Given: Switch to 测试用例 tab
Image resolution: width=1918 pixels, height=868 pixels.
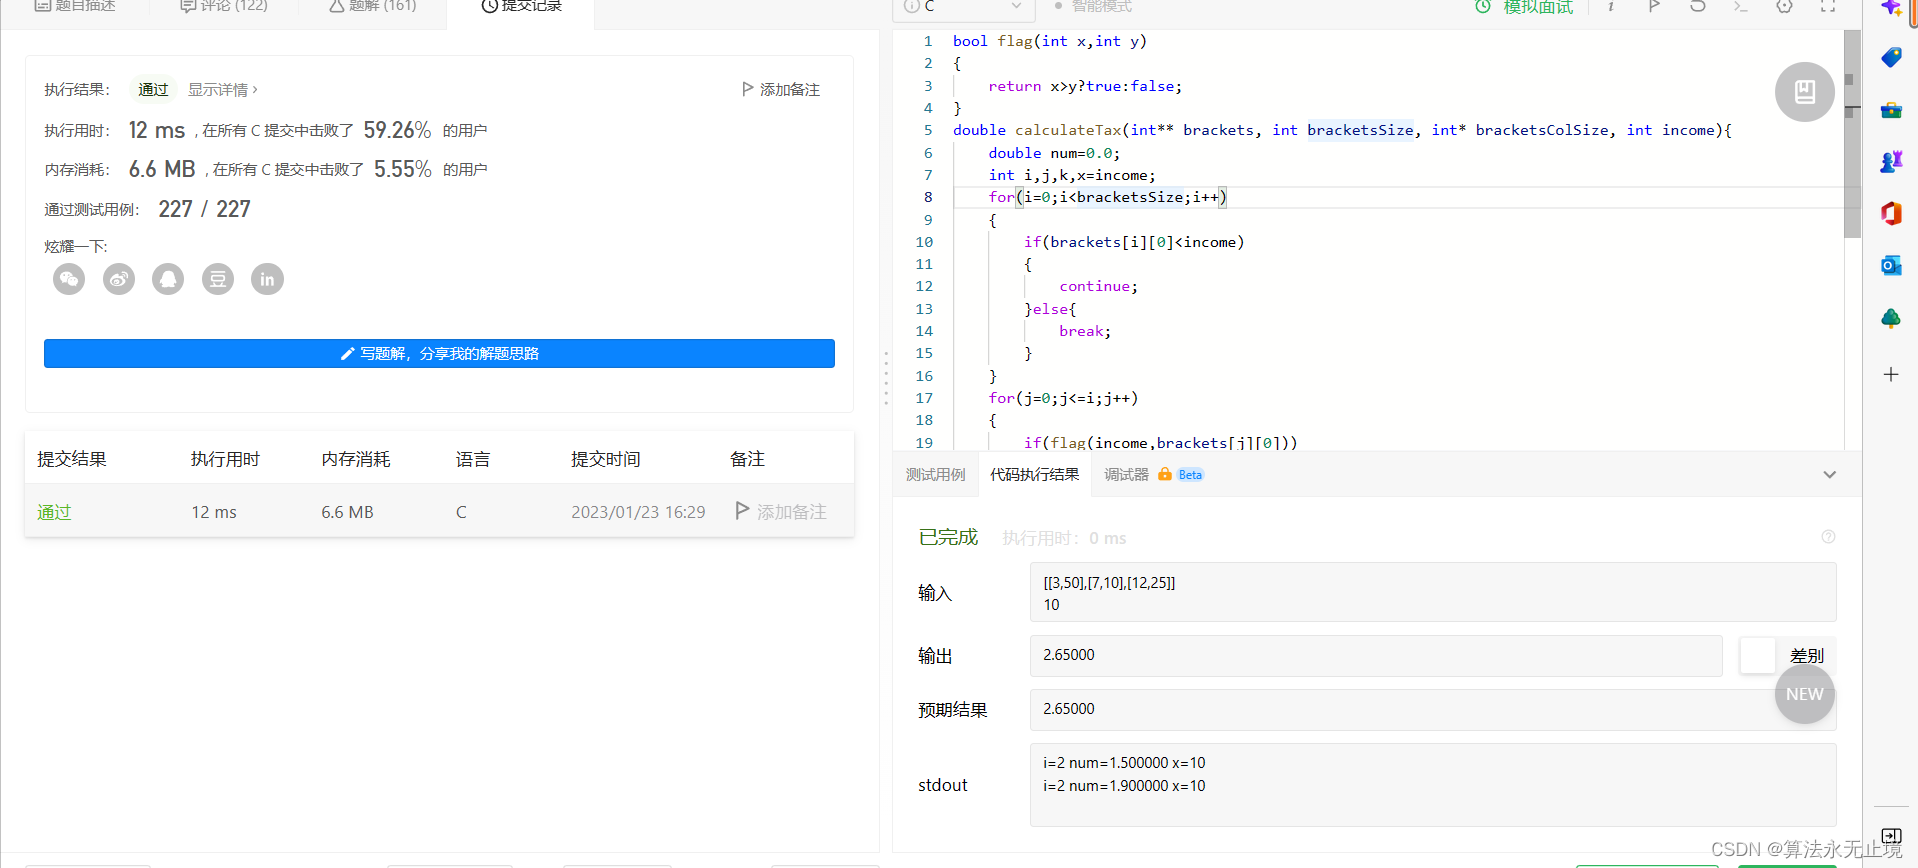Looking at the screenshot, I should click(x=936, y=475).
